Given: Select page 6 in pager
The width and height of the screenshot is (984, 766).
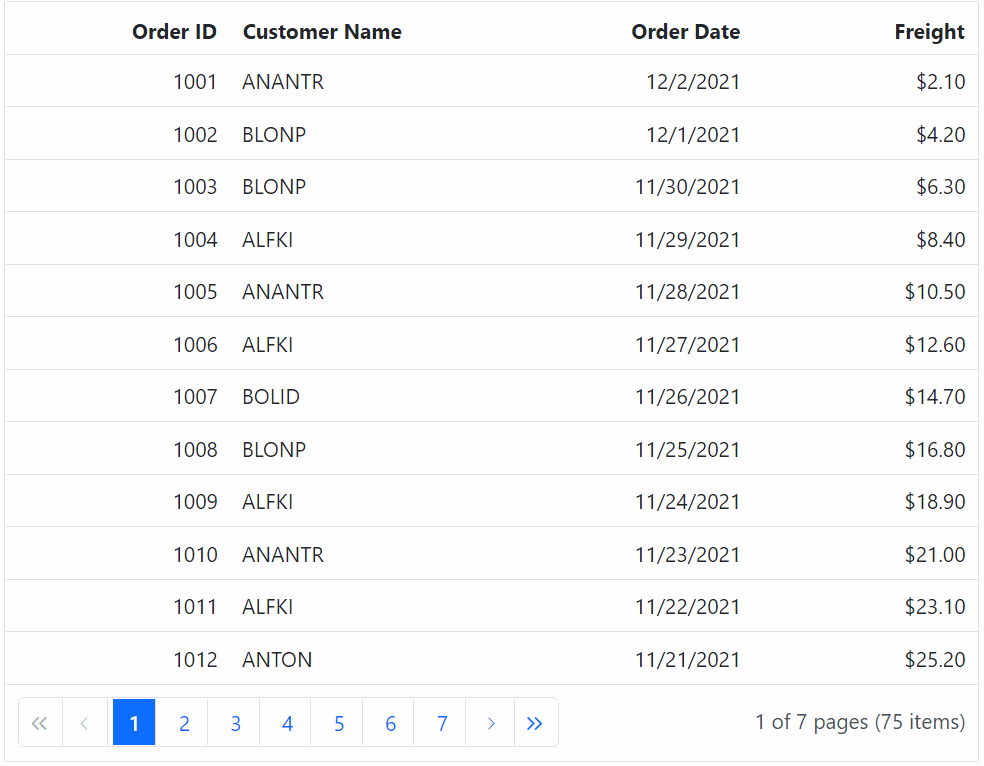Looking at the screenshot, I should 390,723.
